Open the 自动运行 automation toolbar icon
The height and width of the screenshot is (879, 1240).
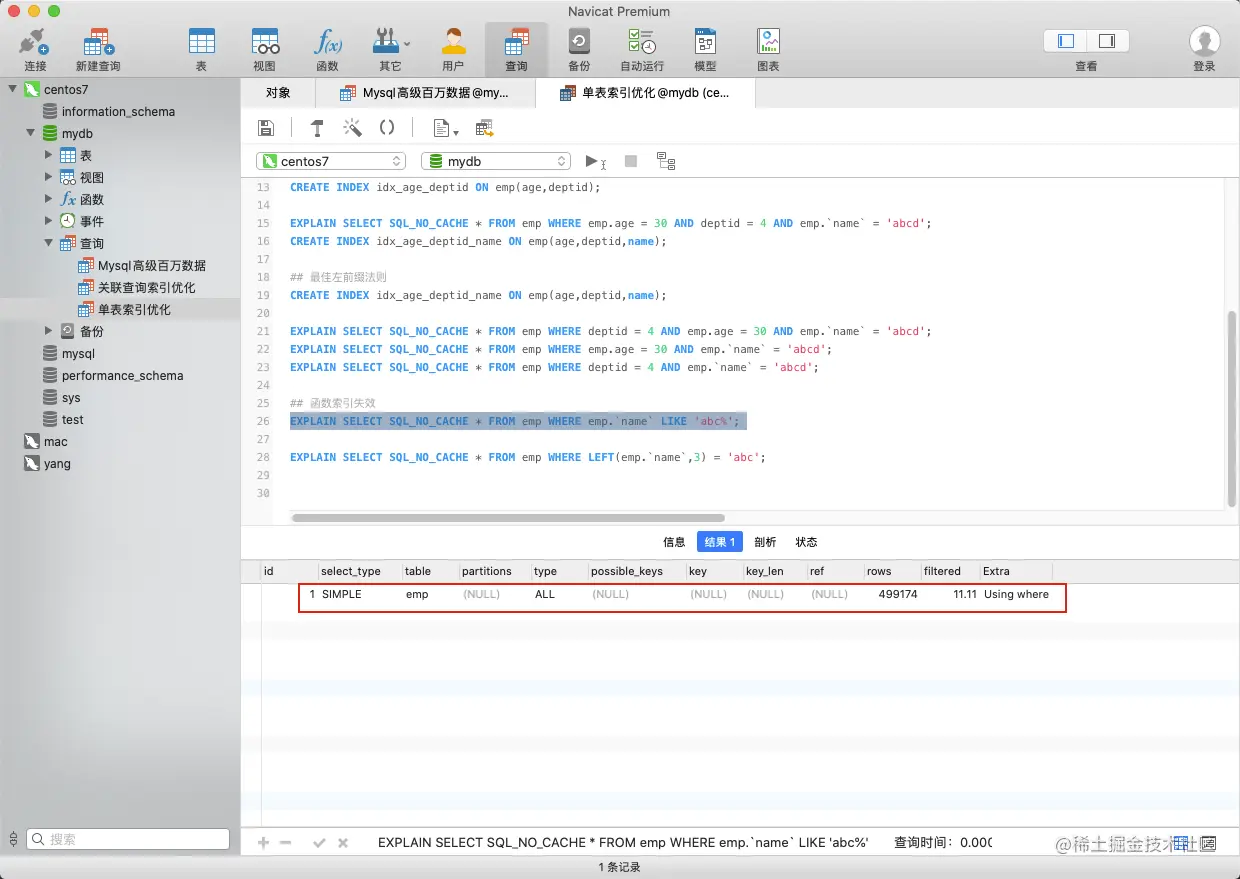(642, 49)
